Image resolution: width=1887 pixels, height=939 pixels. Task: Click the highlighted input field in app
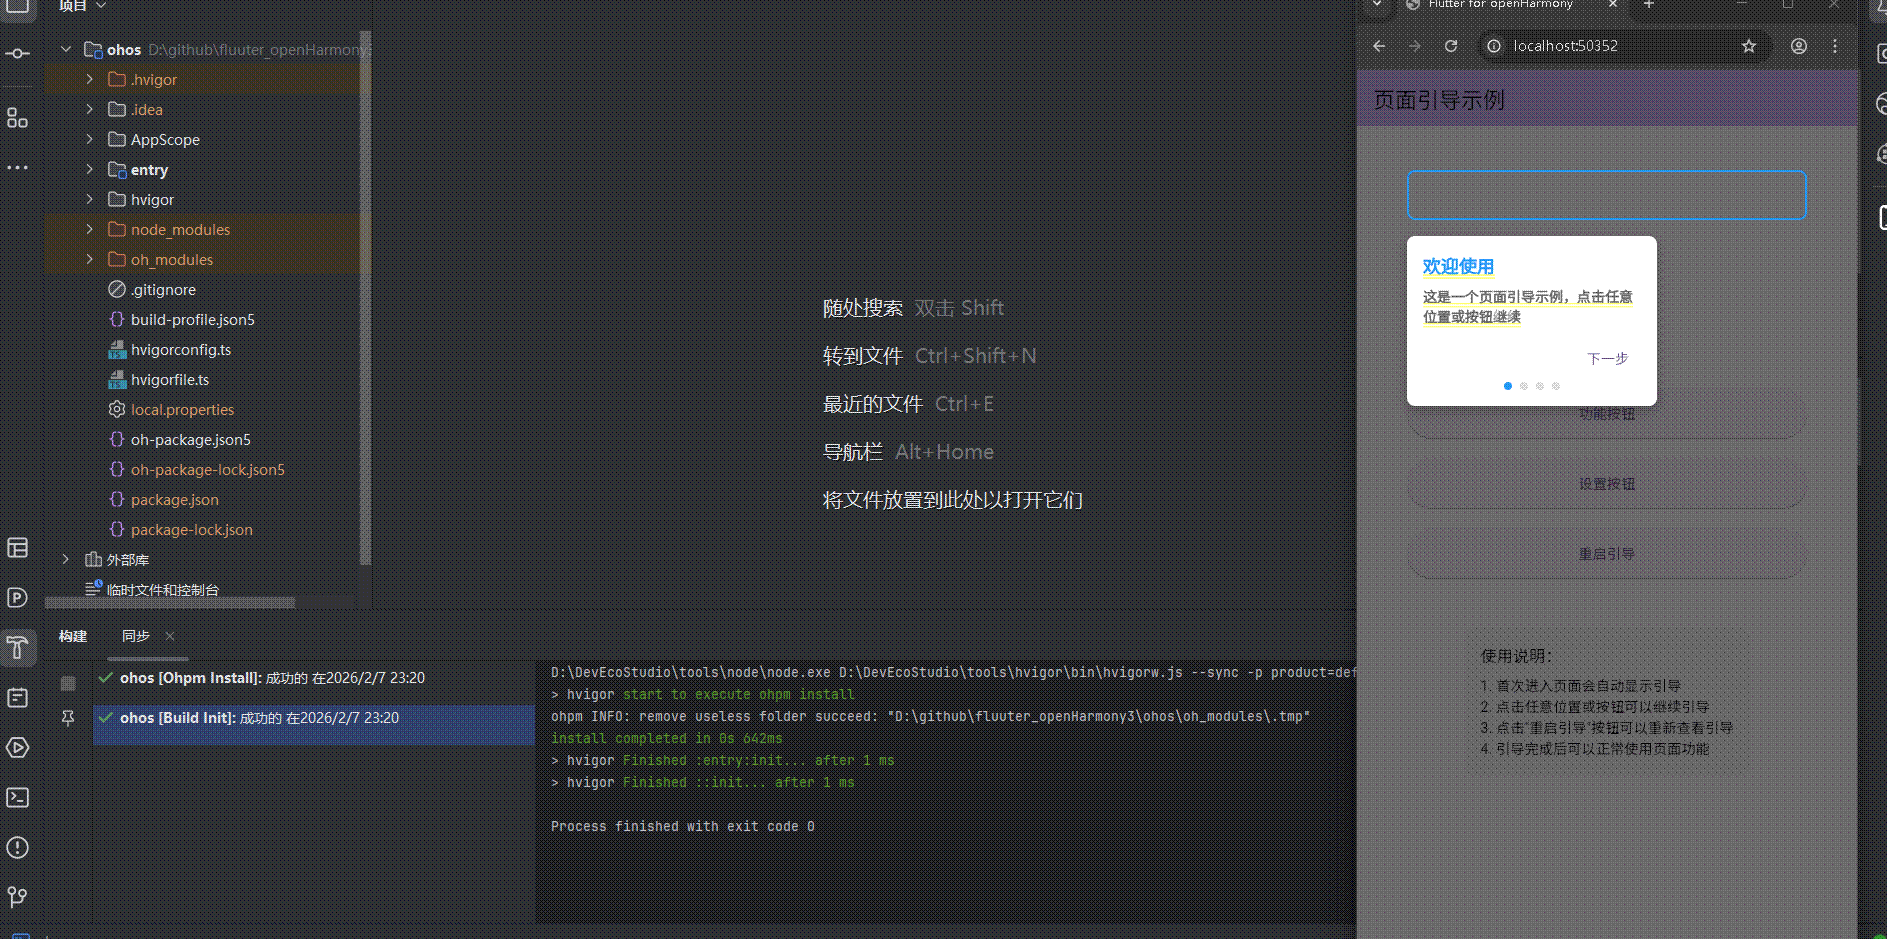point(1607,195)
